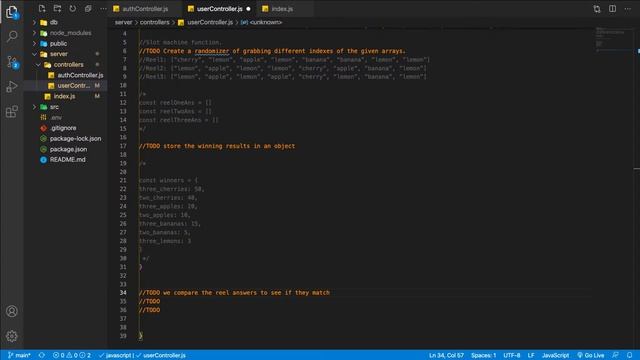This screenshot has height=360, width=640.
Task: Open explorer more actions ellipsis
Action: pyautogui.click(x=103, y=9)
